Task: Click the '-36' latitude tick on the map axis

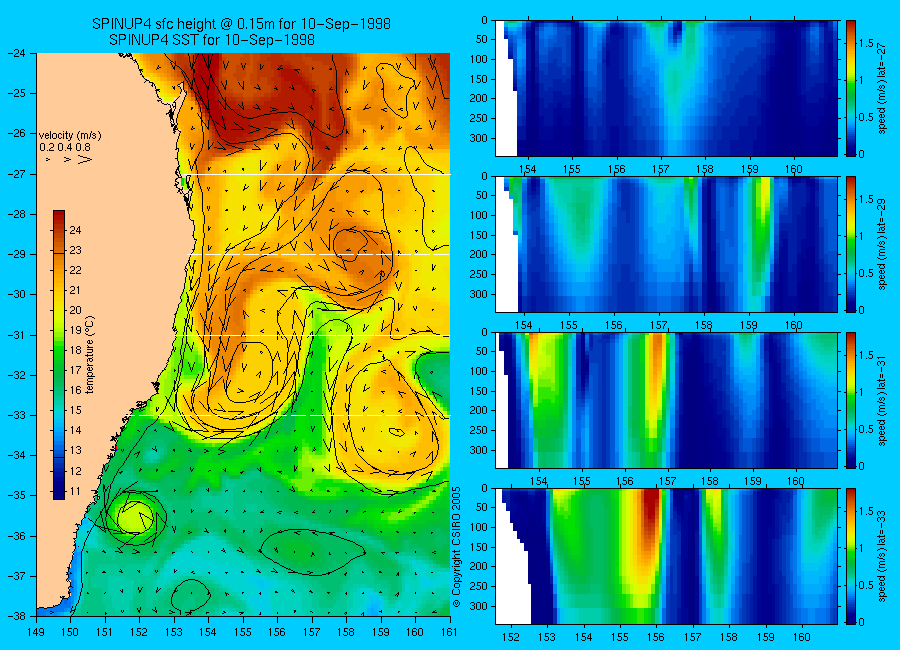Action: click(x=17, y=536)
